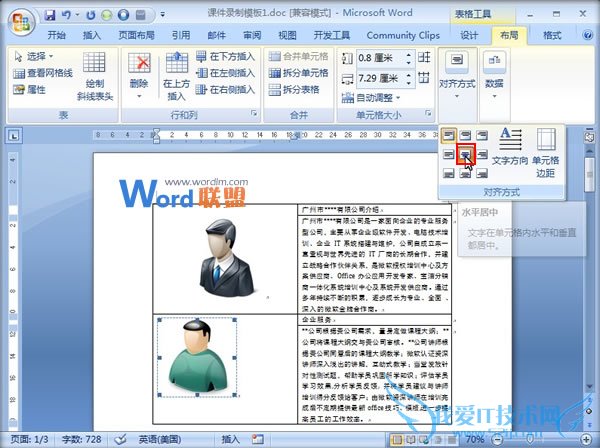Insert row above (在上方插入)
600x448 pixels.
point(176,76)
